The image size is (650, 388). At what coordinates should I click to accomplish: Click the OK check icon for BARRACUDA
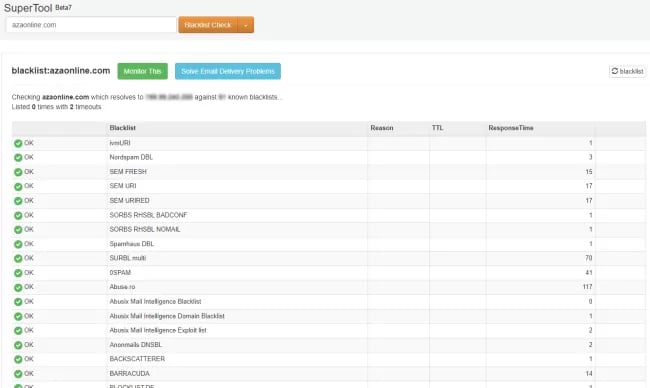click(18, 374)
